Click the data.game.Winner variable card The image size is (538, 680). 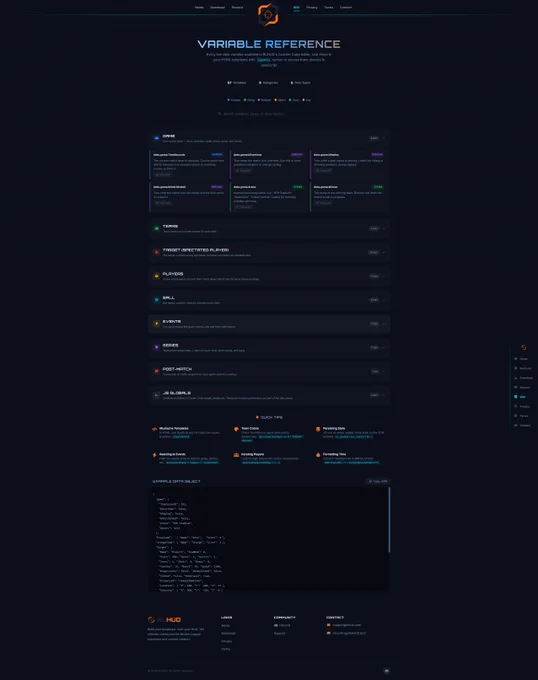coord(349,197)
